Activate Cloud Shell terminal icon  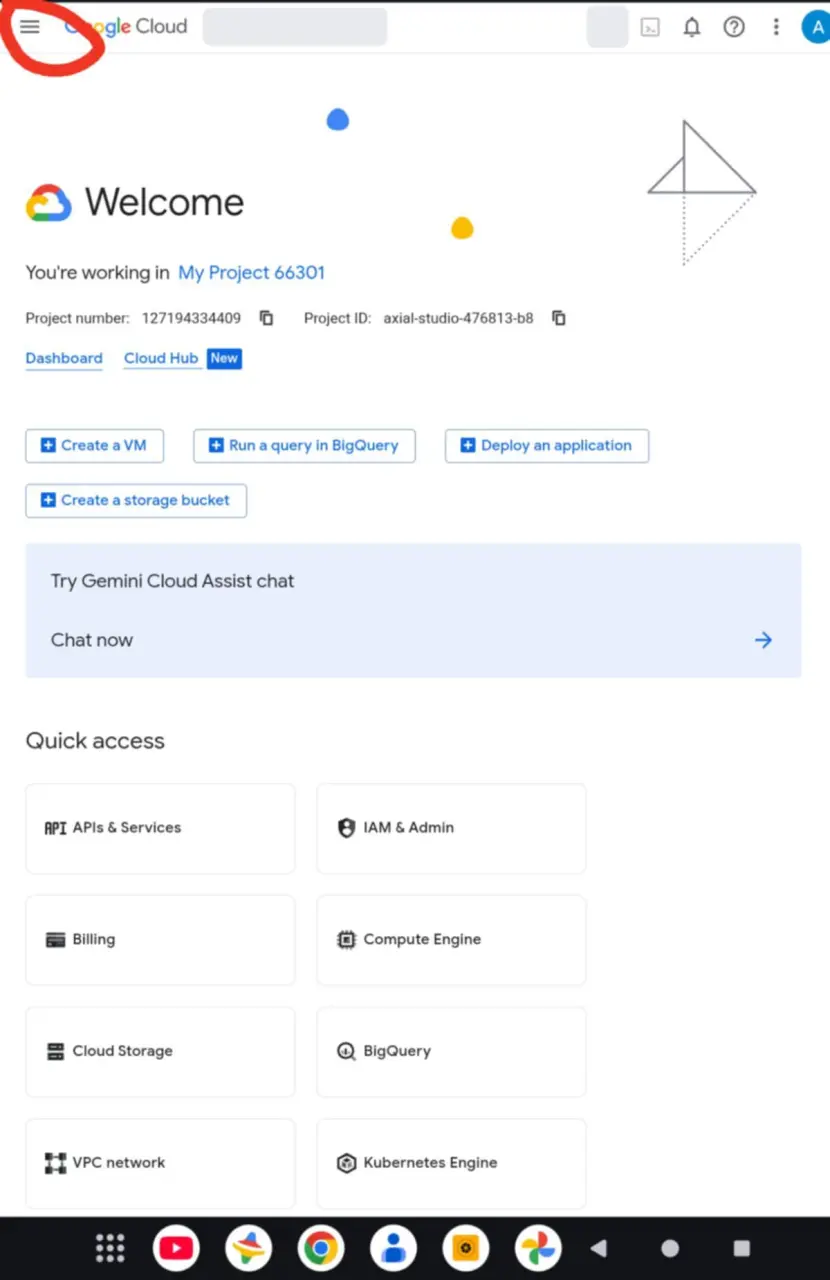point(650,27)
